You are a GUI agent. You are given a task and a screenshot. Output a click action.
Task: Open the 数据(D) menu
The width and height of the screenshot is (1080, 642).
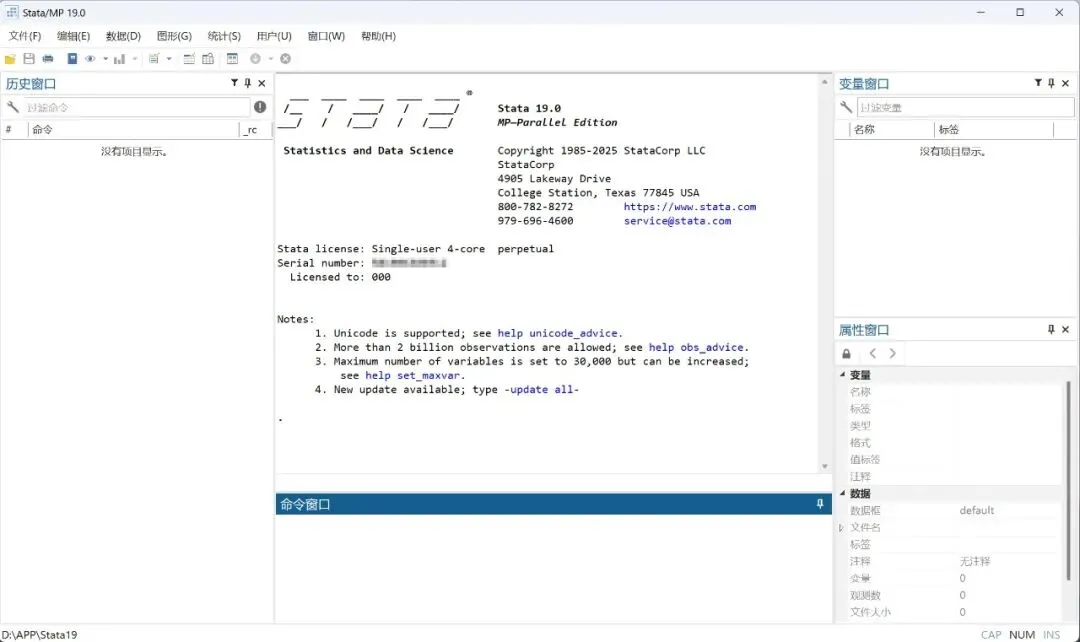(123, 36)
